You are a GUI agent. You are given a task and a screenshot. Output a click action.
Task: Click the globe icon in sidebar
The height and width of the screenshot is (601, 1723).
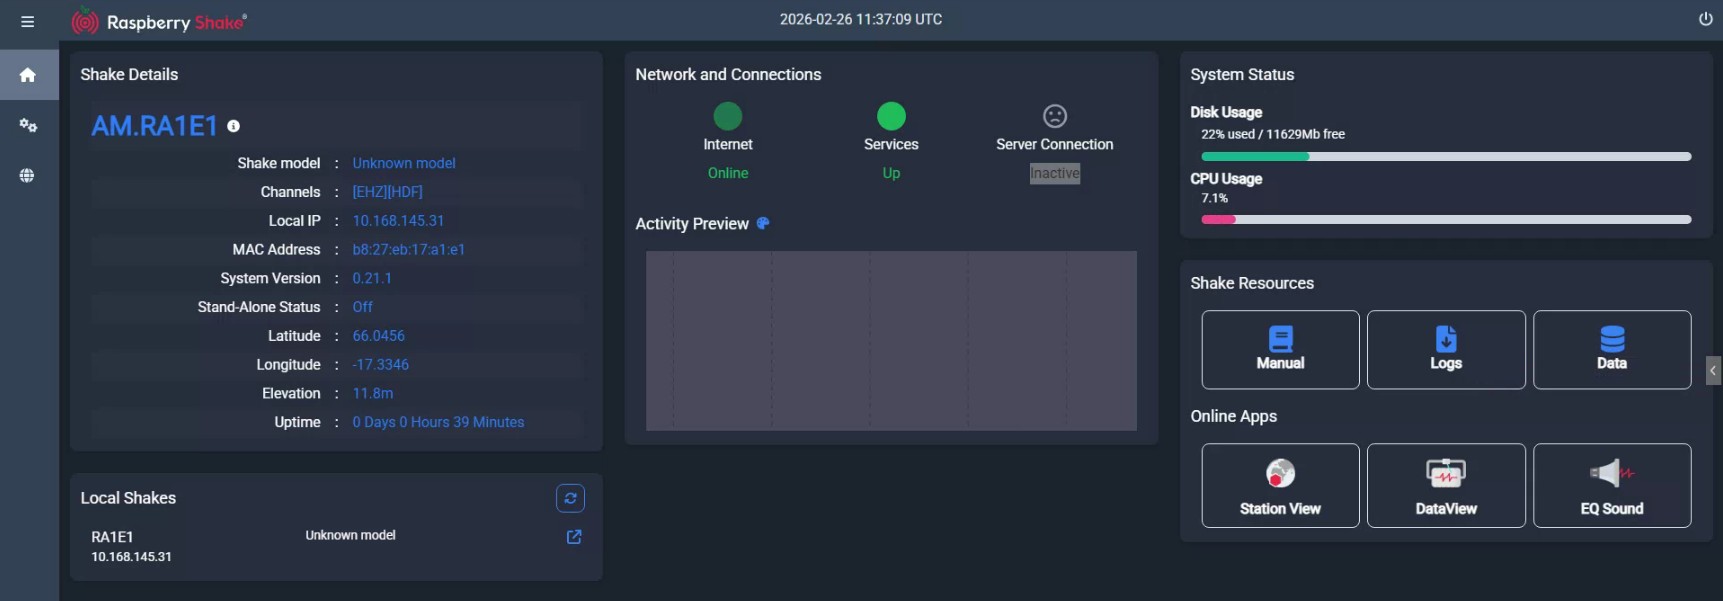coord(28,175)
